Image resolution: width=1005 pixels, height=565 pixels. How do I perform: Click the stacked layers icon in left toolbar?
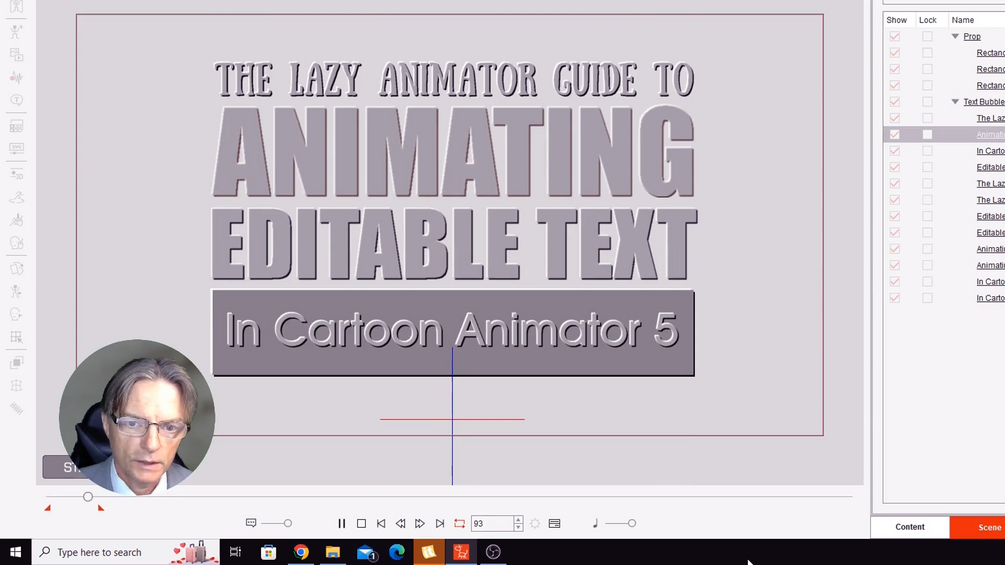pyautogui.click(x=16, y=363)
